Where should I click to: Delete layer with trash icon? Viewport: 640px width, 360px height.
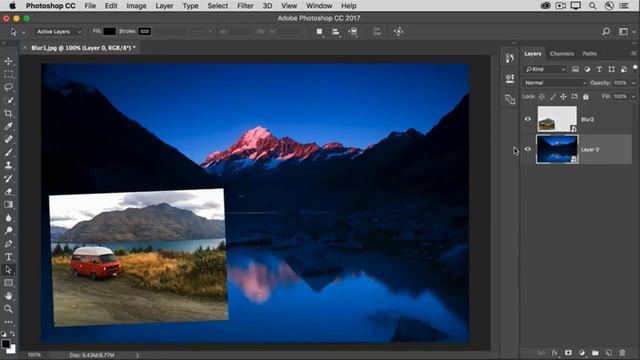click(x=622, y=353)
